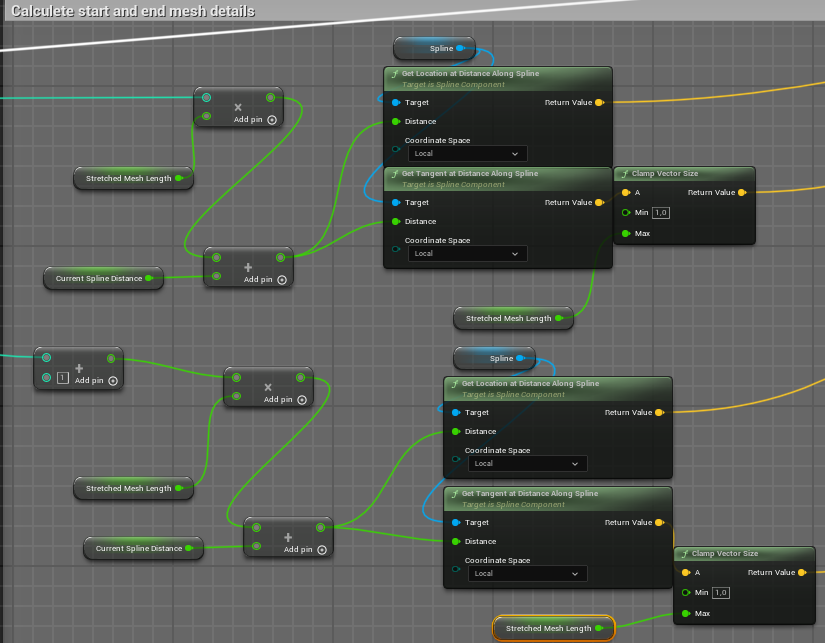
Task: Click yellow Return Value pin on upper Get Tangent node
Action: [599, 203]
